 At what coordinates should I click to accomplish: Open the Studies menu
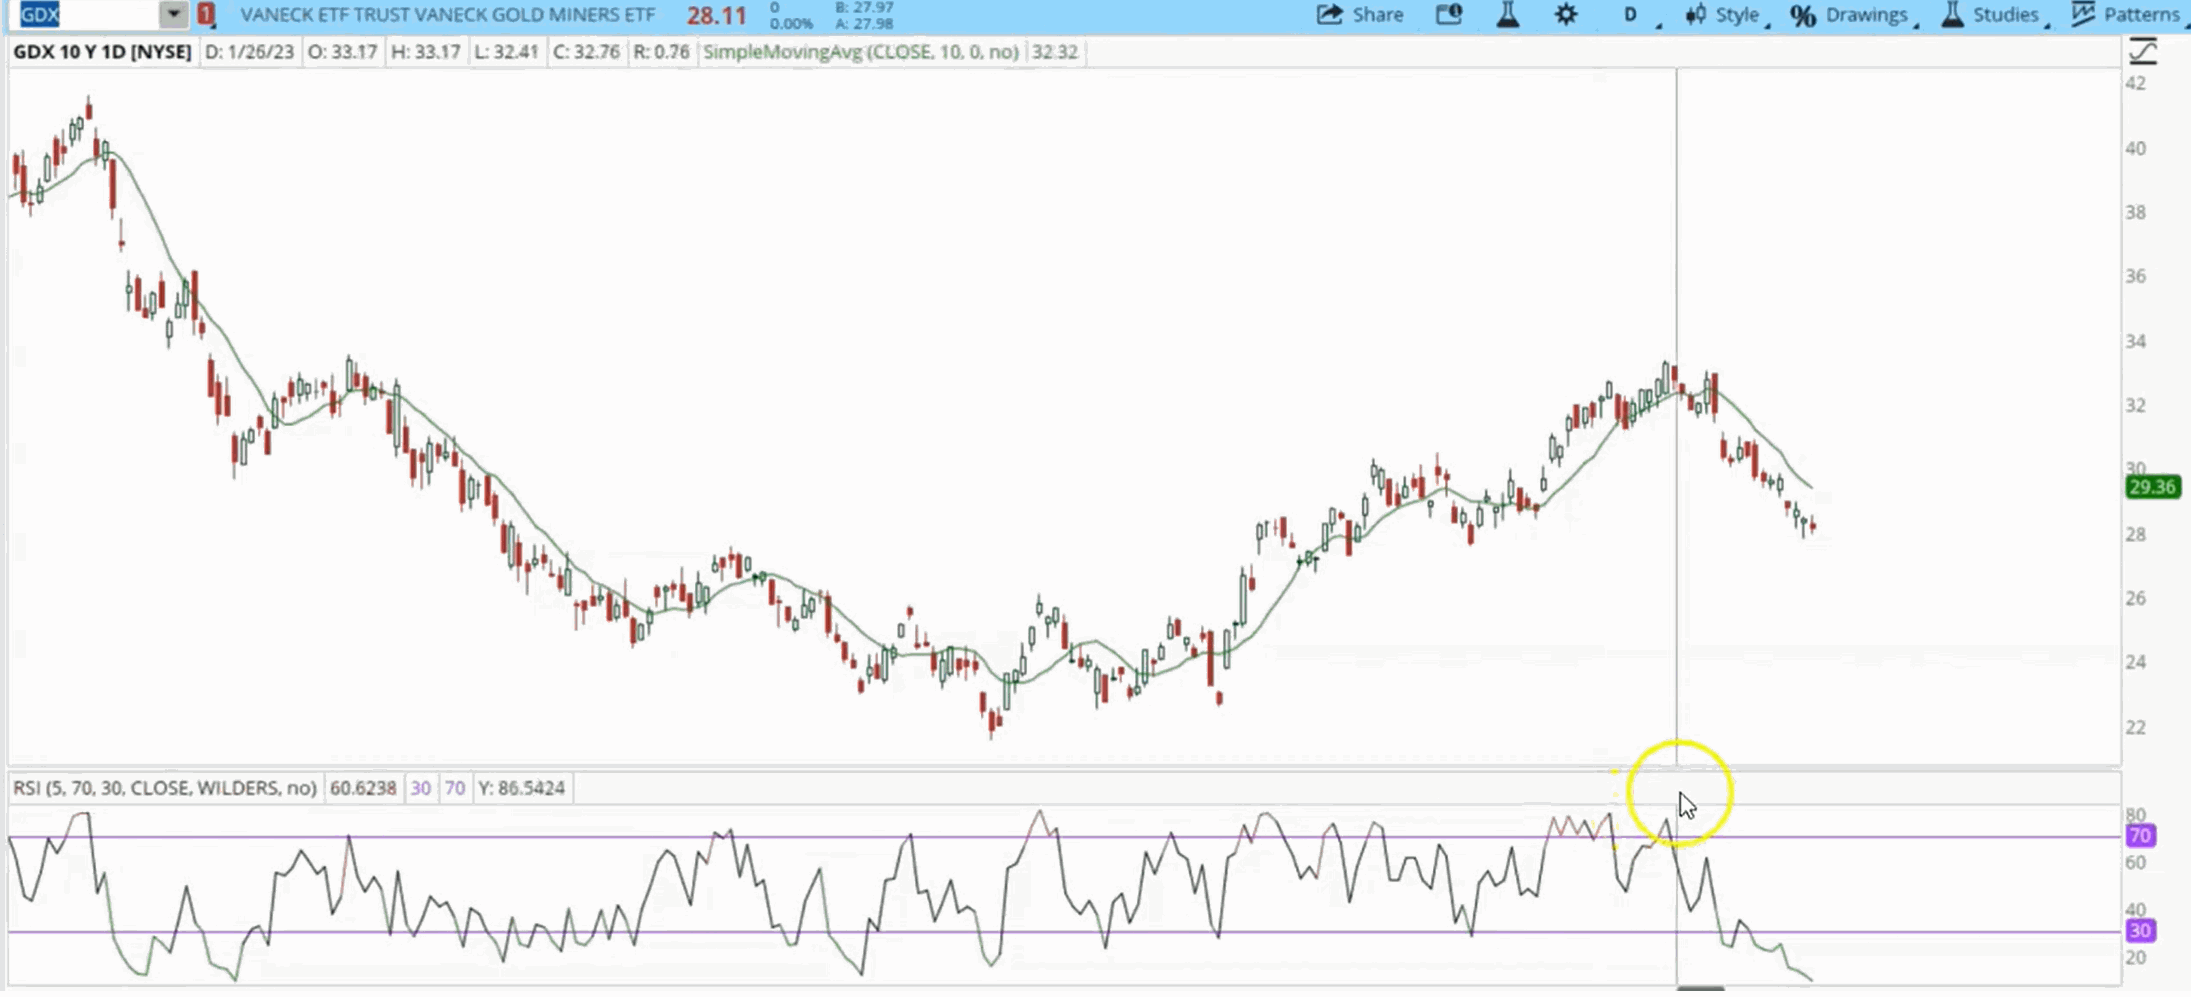(x=2005, y=15)
